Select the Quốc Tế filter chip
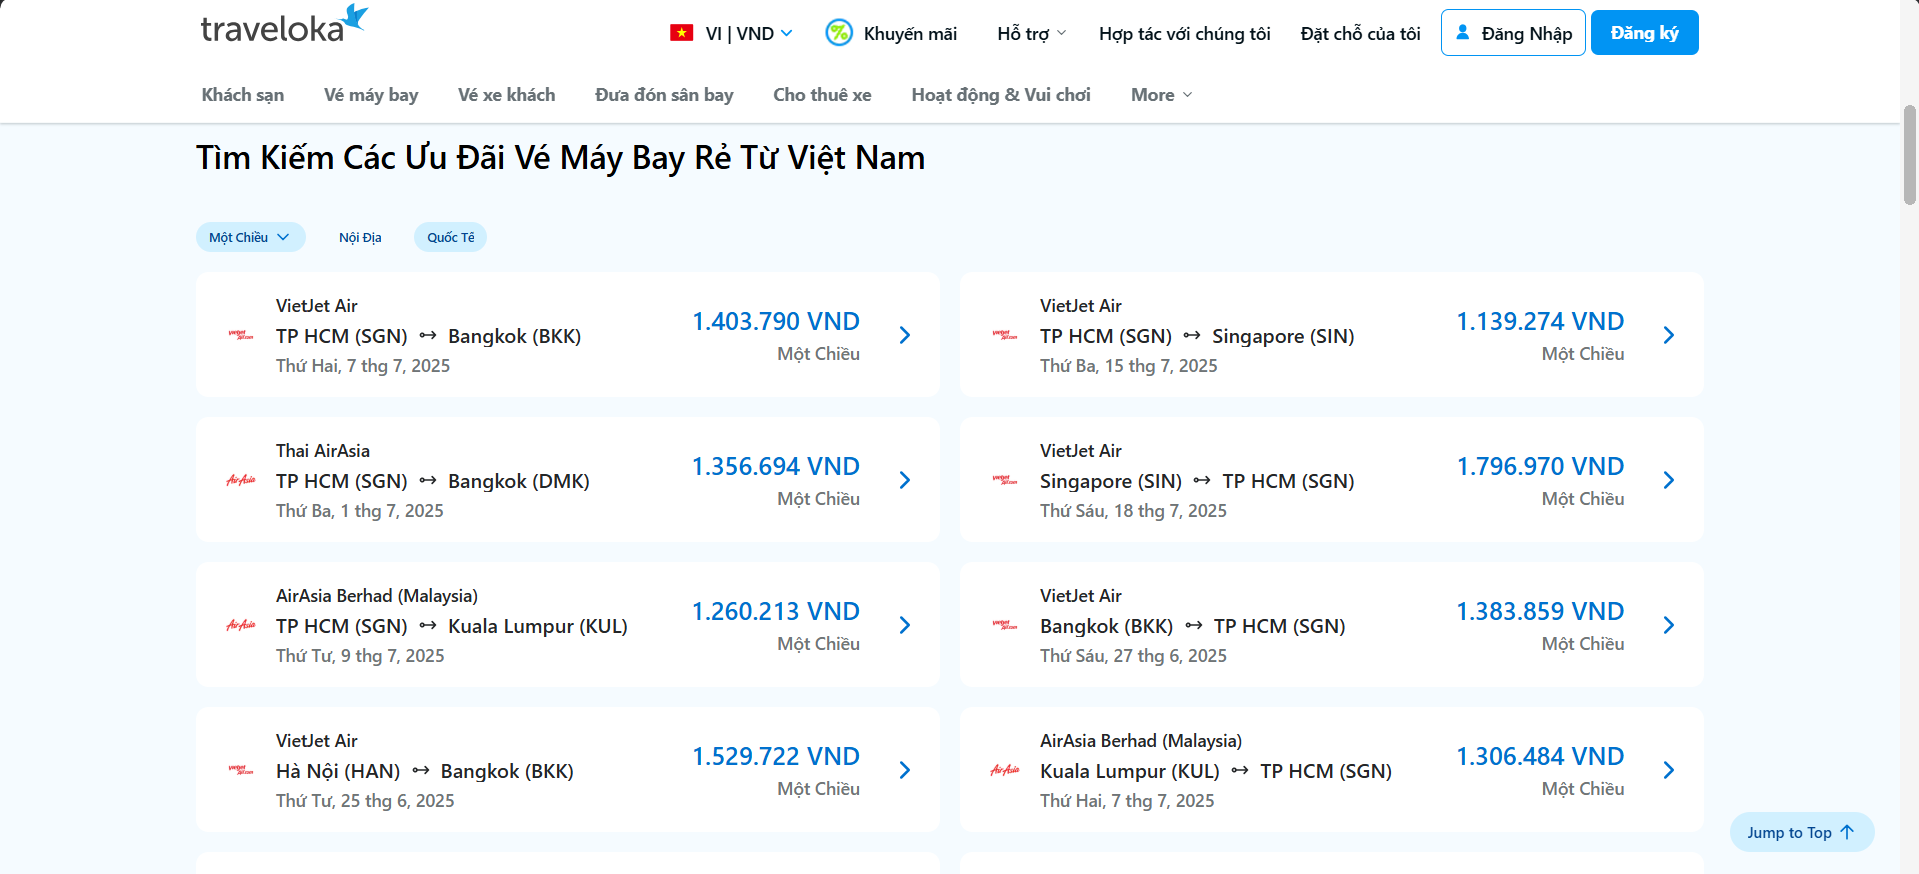Image resolution: width=1919 pixels, height=874 pixels. (451, 237)
